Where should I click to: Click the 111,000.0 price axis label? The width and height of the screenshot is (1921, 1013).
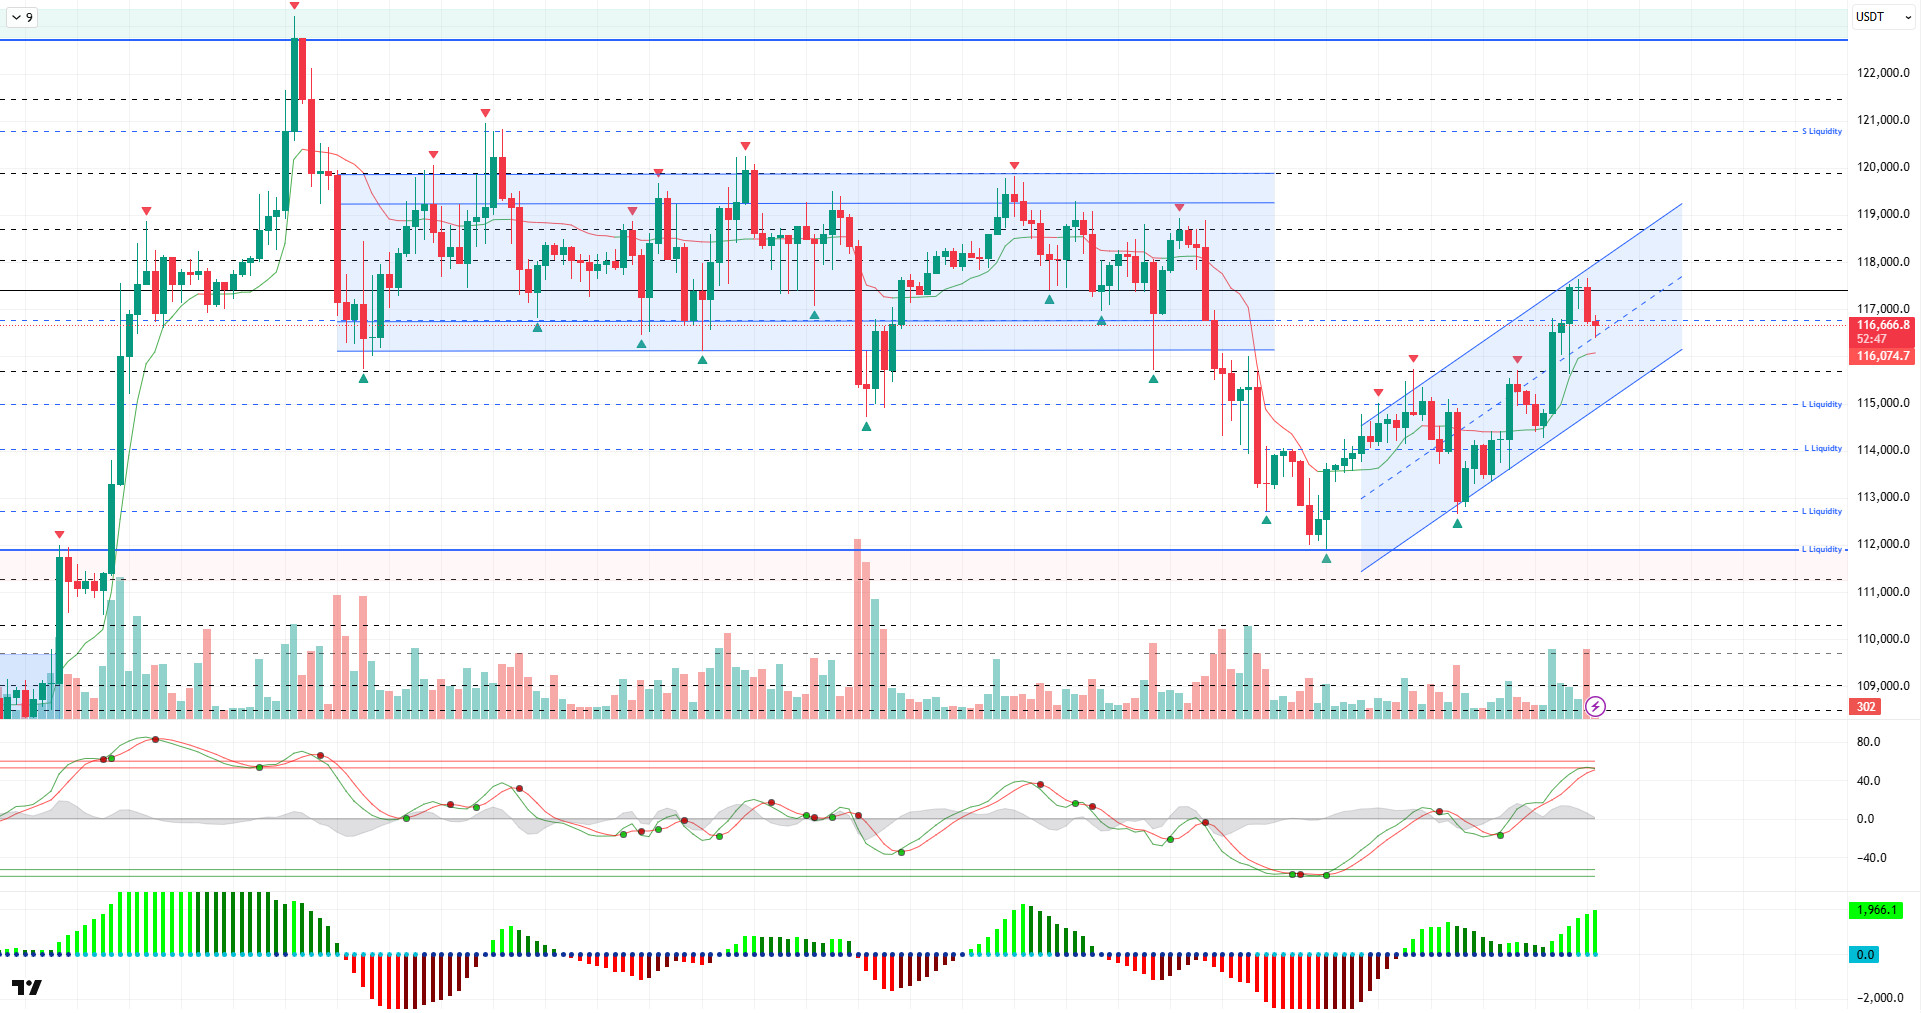pyautogui.click(x=1883, y=592)
